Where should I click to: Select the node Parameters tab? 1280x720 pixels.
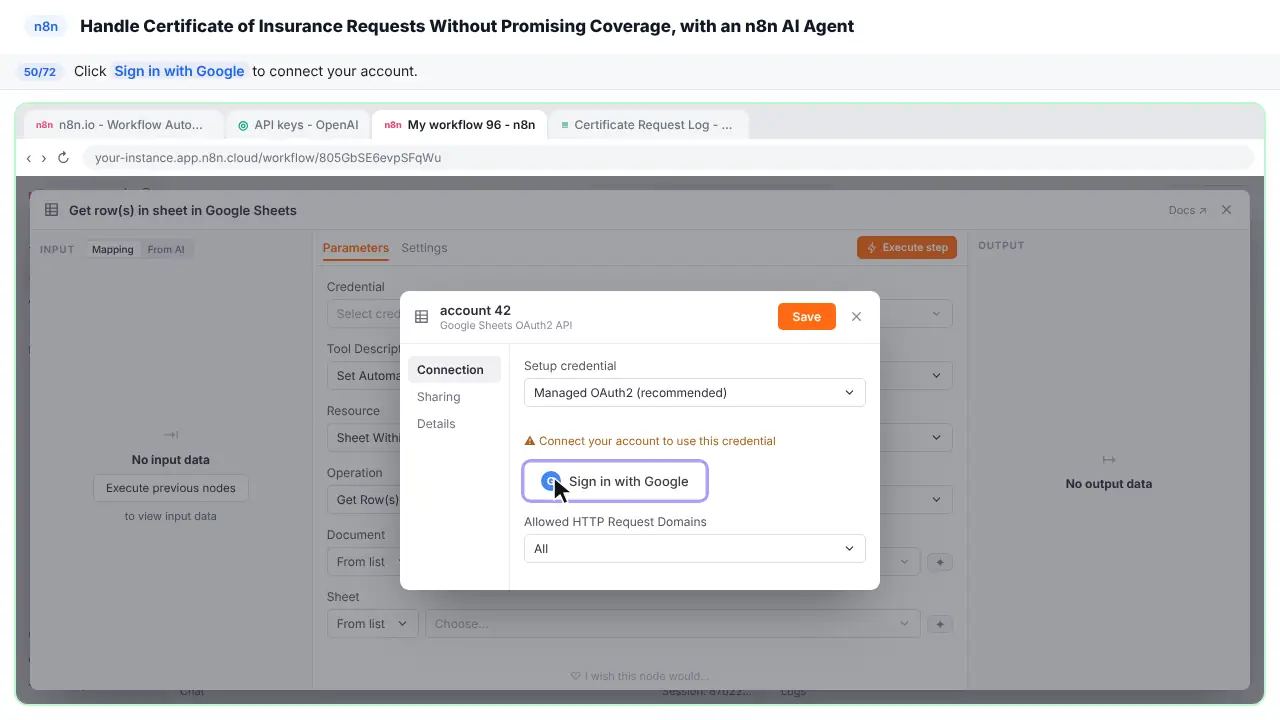tap(355, 248)
